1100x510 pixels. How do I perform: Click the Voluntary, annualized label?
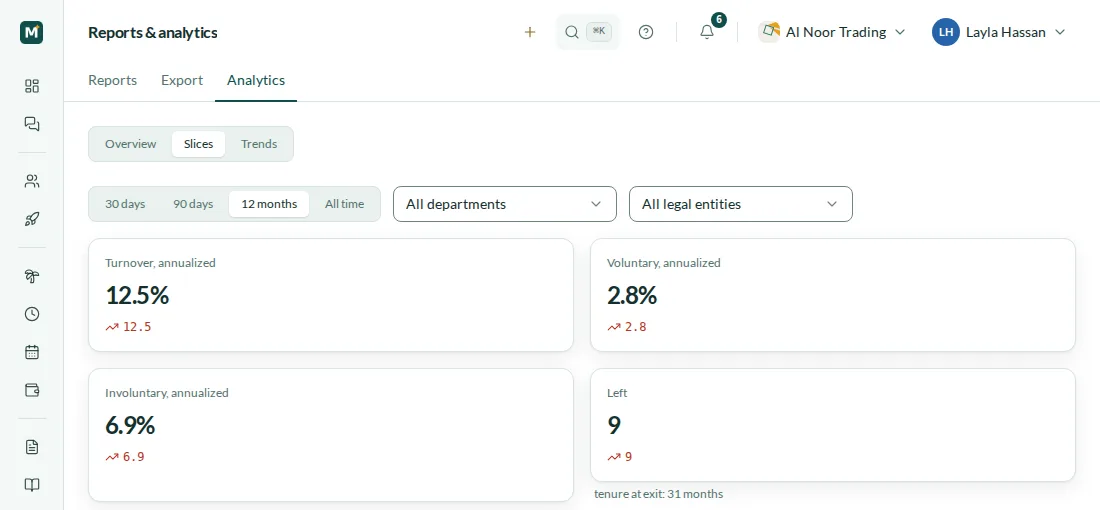(664, 263)
